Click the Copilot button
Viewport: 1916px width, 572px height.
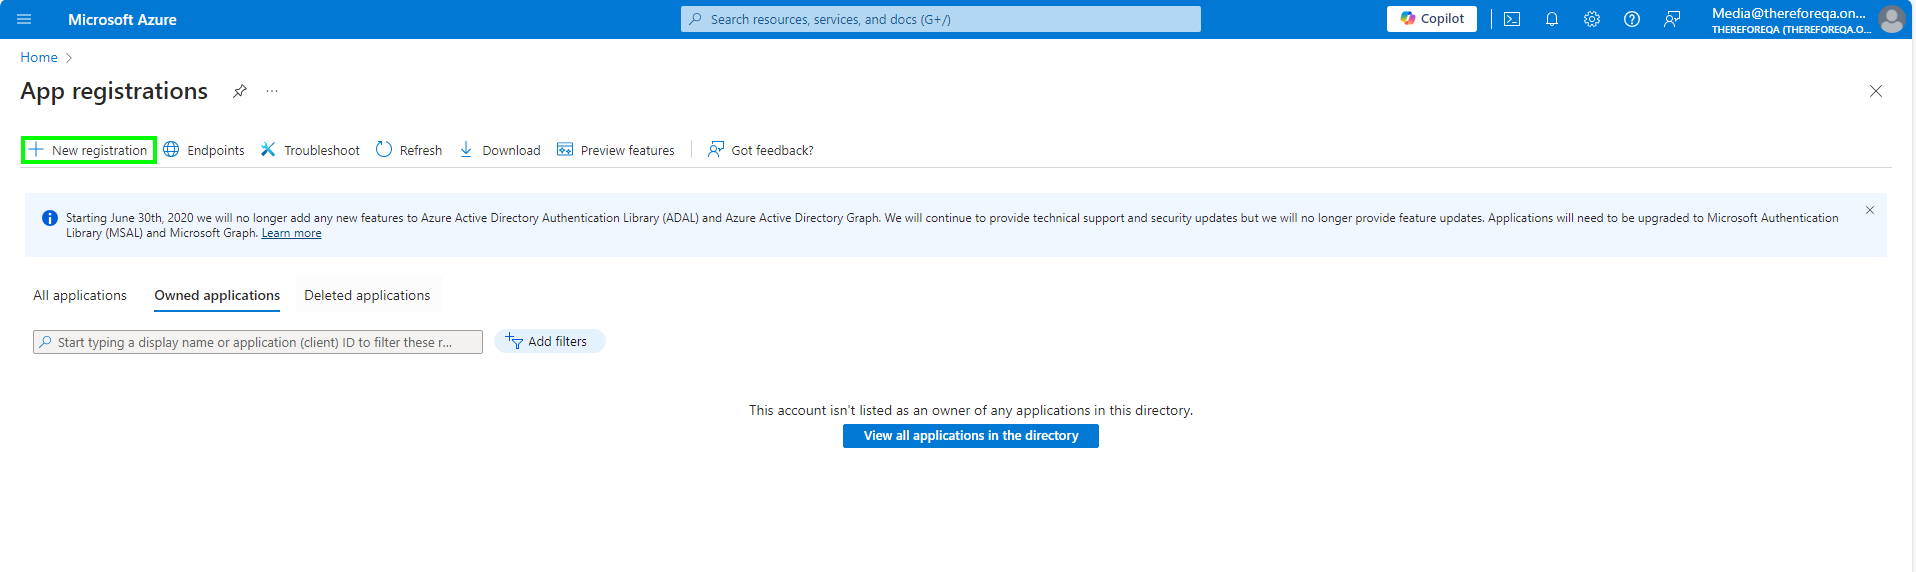pyautogui.click(x=1432, y=19)
